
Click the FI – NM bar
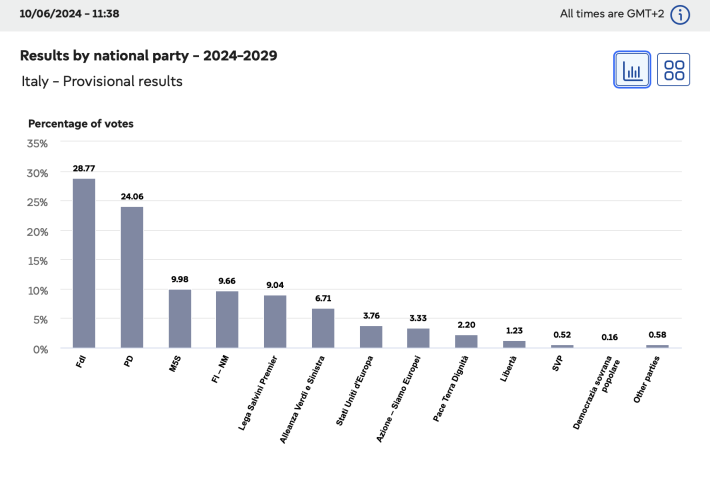pos(227,319)
